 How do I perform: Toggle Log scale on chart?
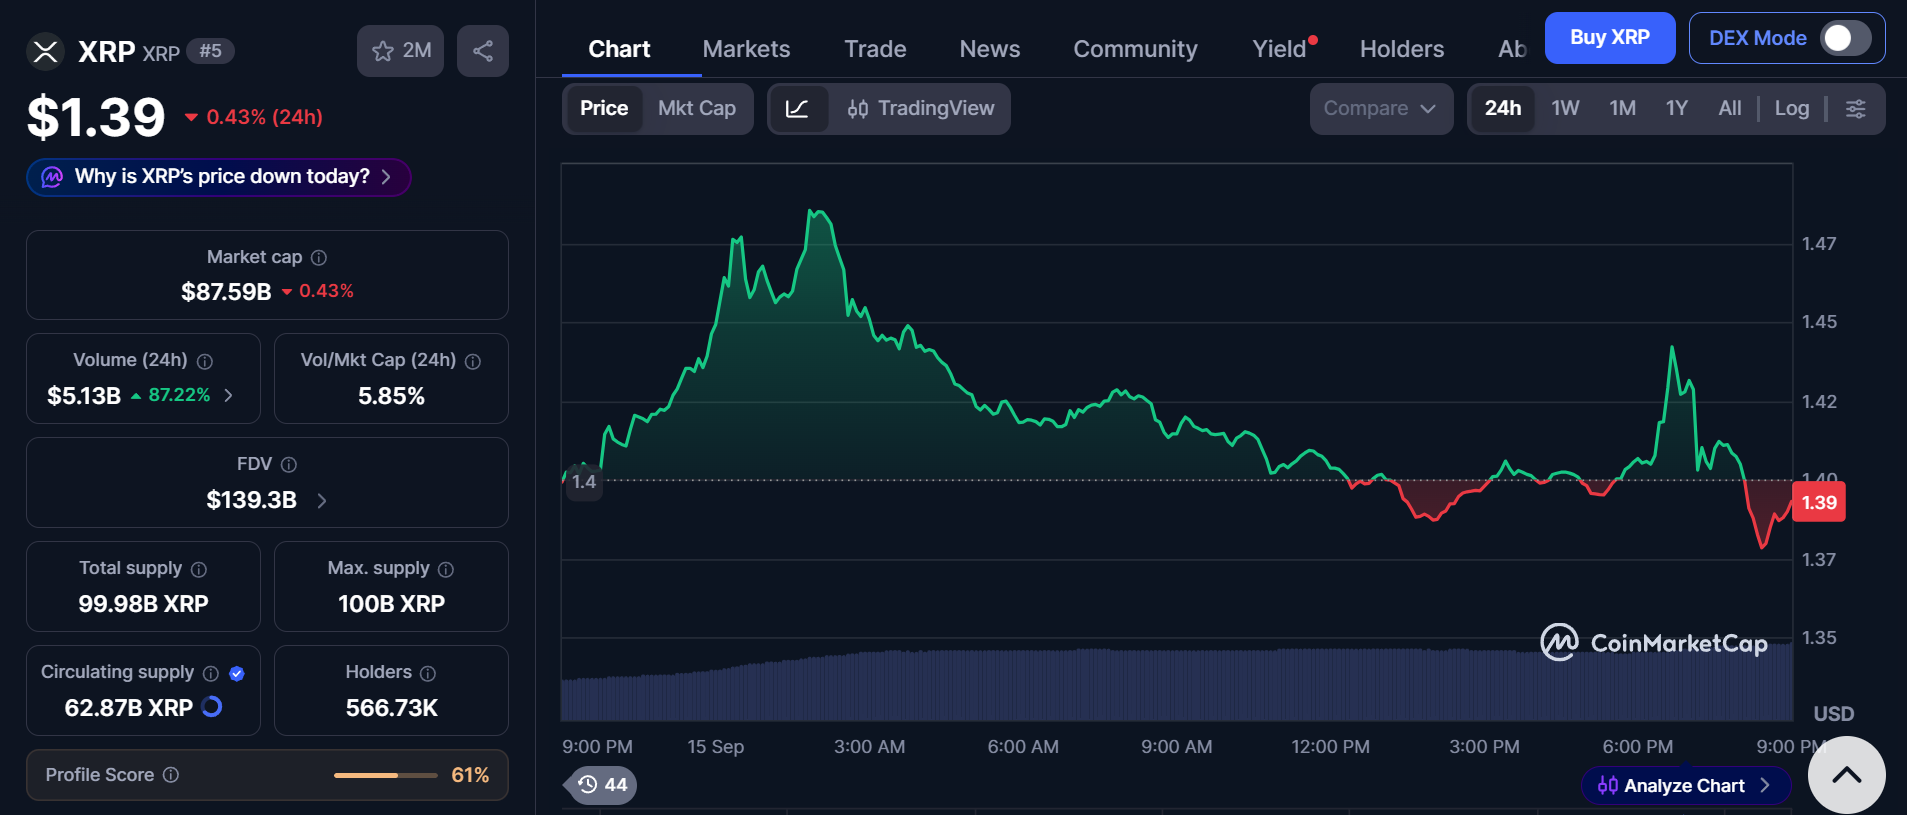point(1792,108)
